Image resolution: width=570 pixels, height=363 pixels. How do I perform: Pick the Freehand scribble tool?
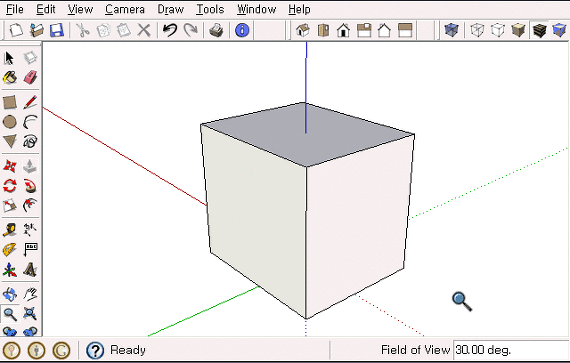(x=30, y=141)
